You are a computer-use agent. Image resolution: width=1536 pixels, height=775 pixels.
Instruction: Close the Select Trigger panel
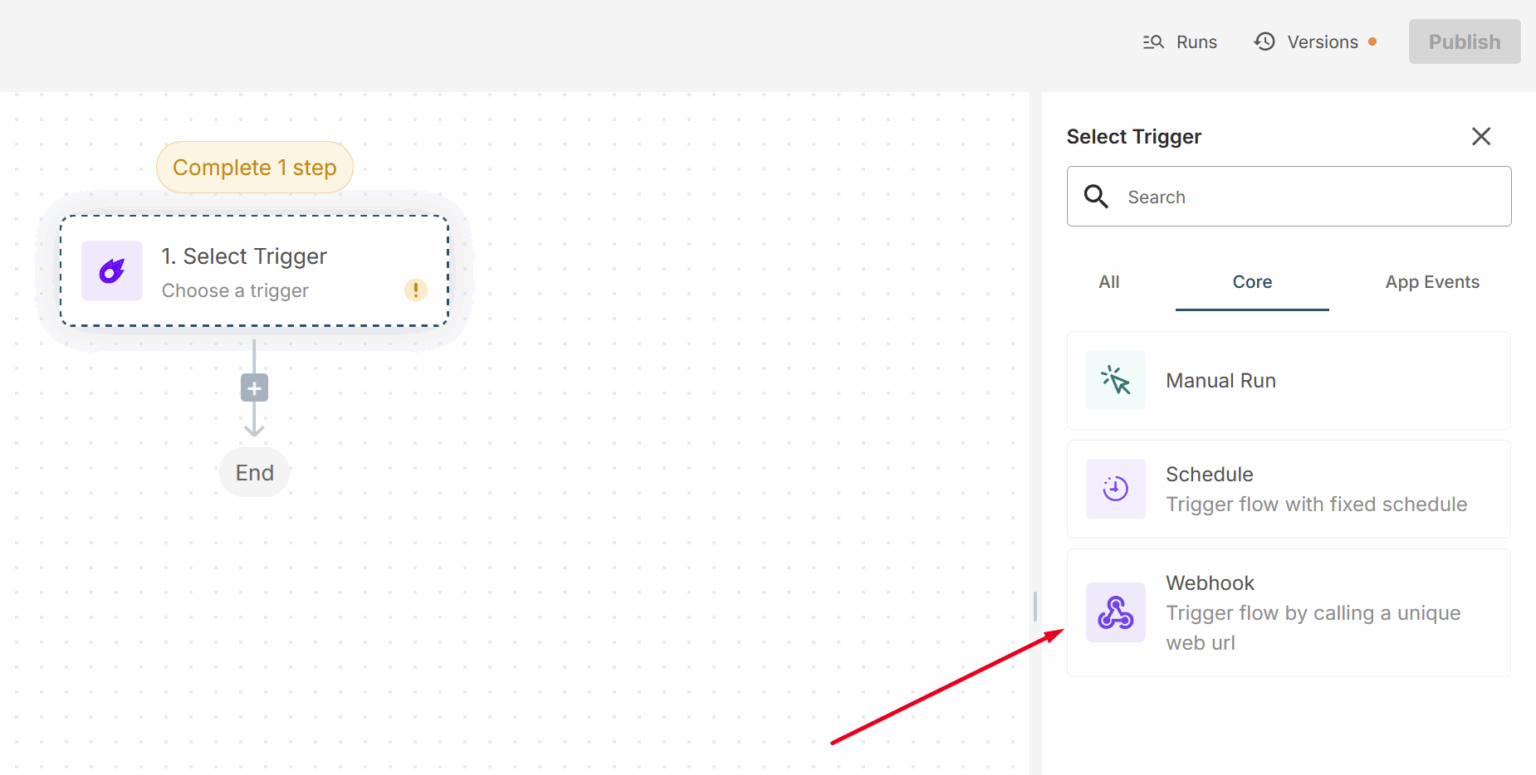(1481, 136)
